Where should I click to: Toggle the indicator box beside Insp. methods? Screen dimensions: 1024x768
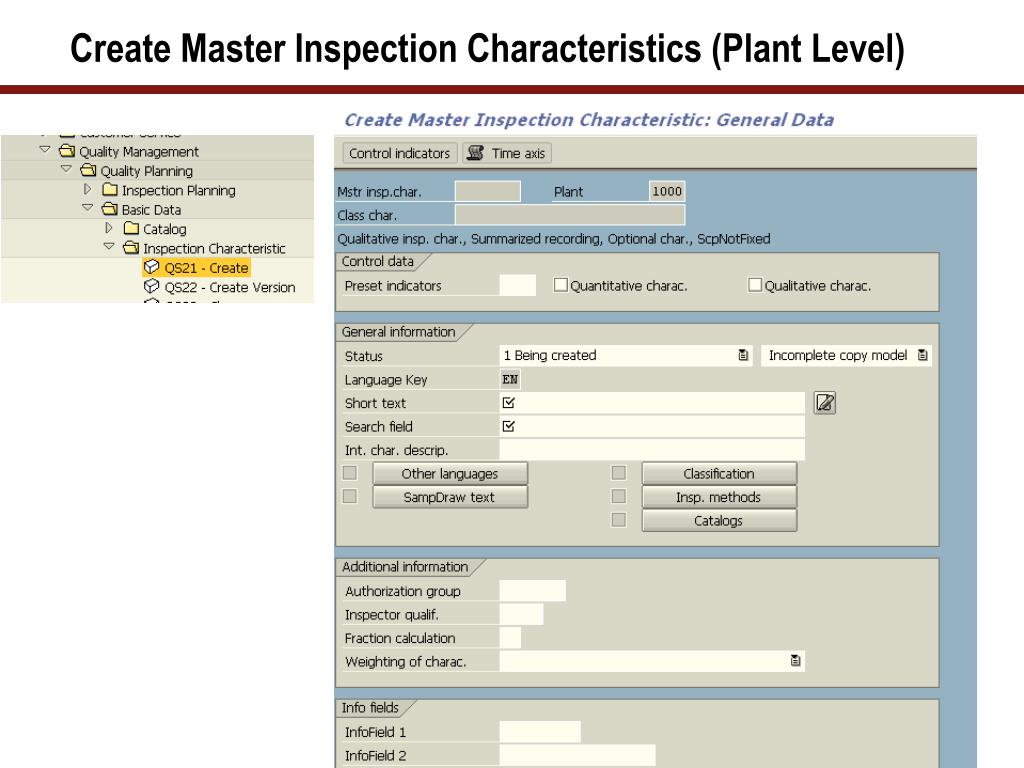(x=618, y=496)
